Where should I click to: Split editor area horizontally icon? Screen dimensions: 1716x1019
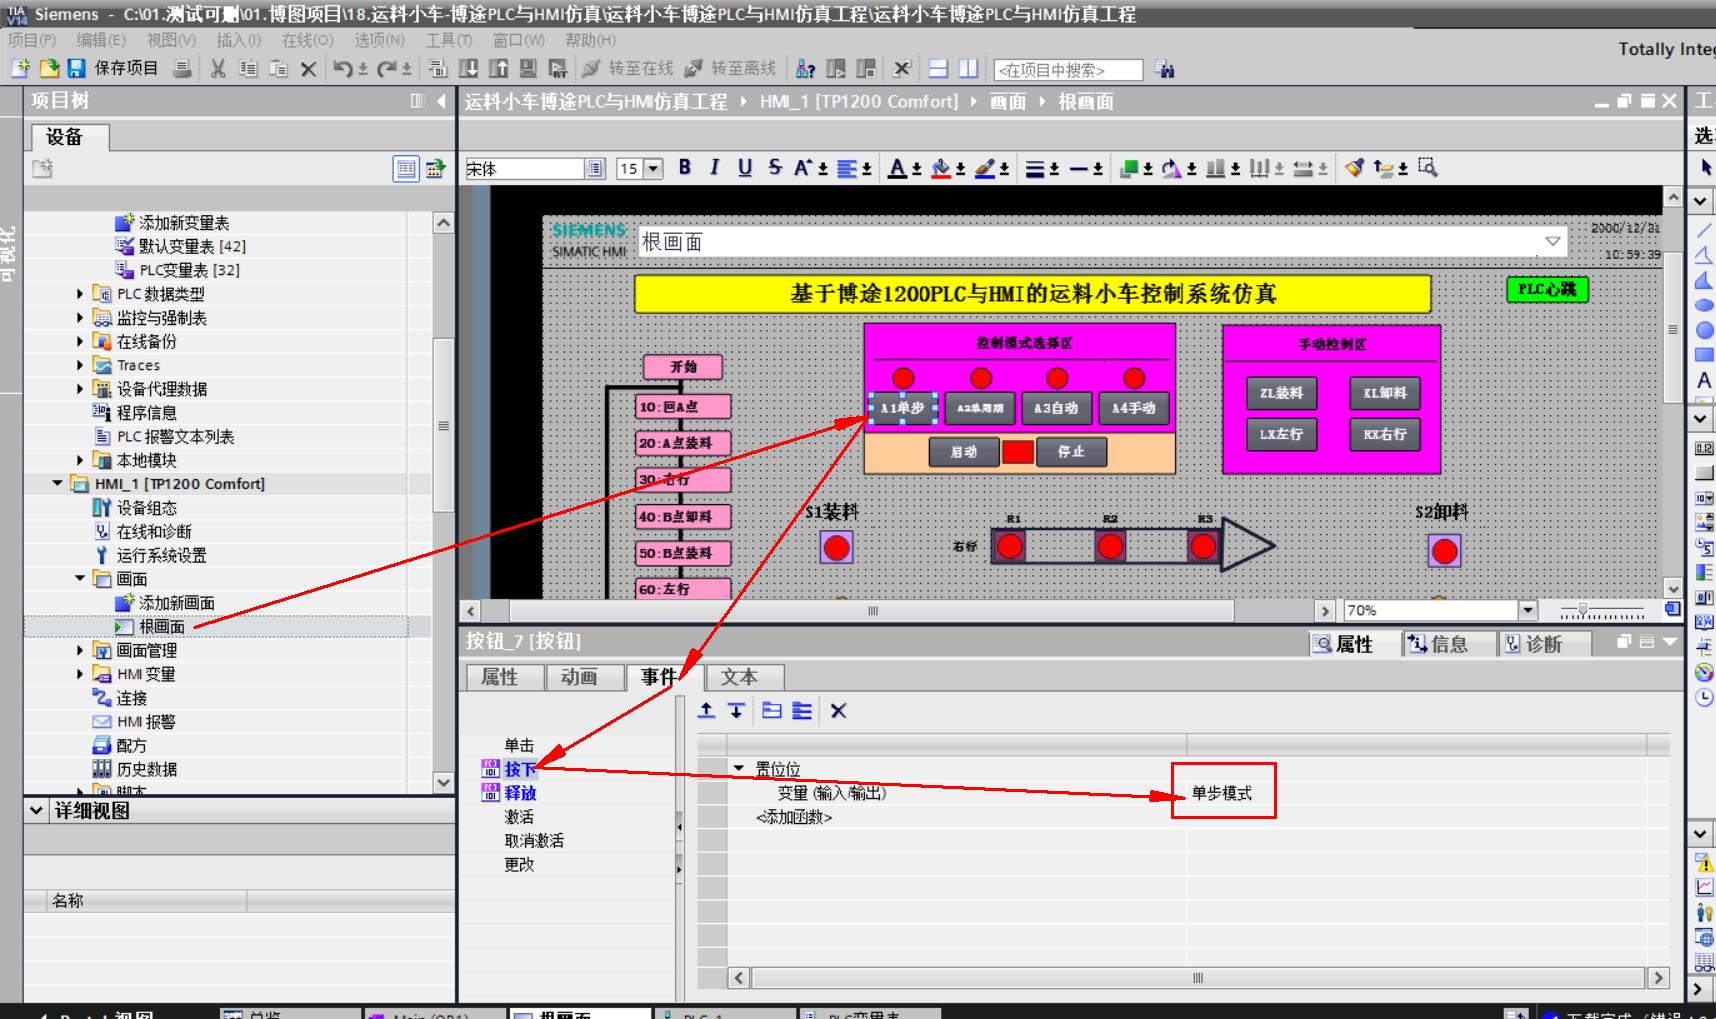tap(938, 68)
